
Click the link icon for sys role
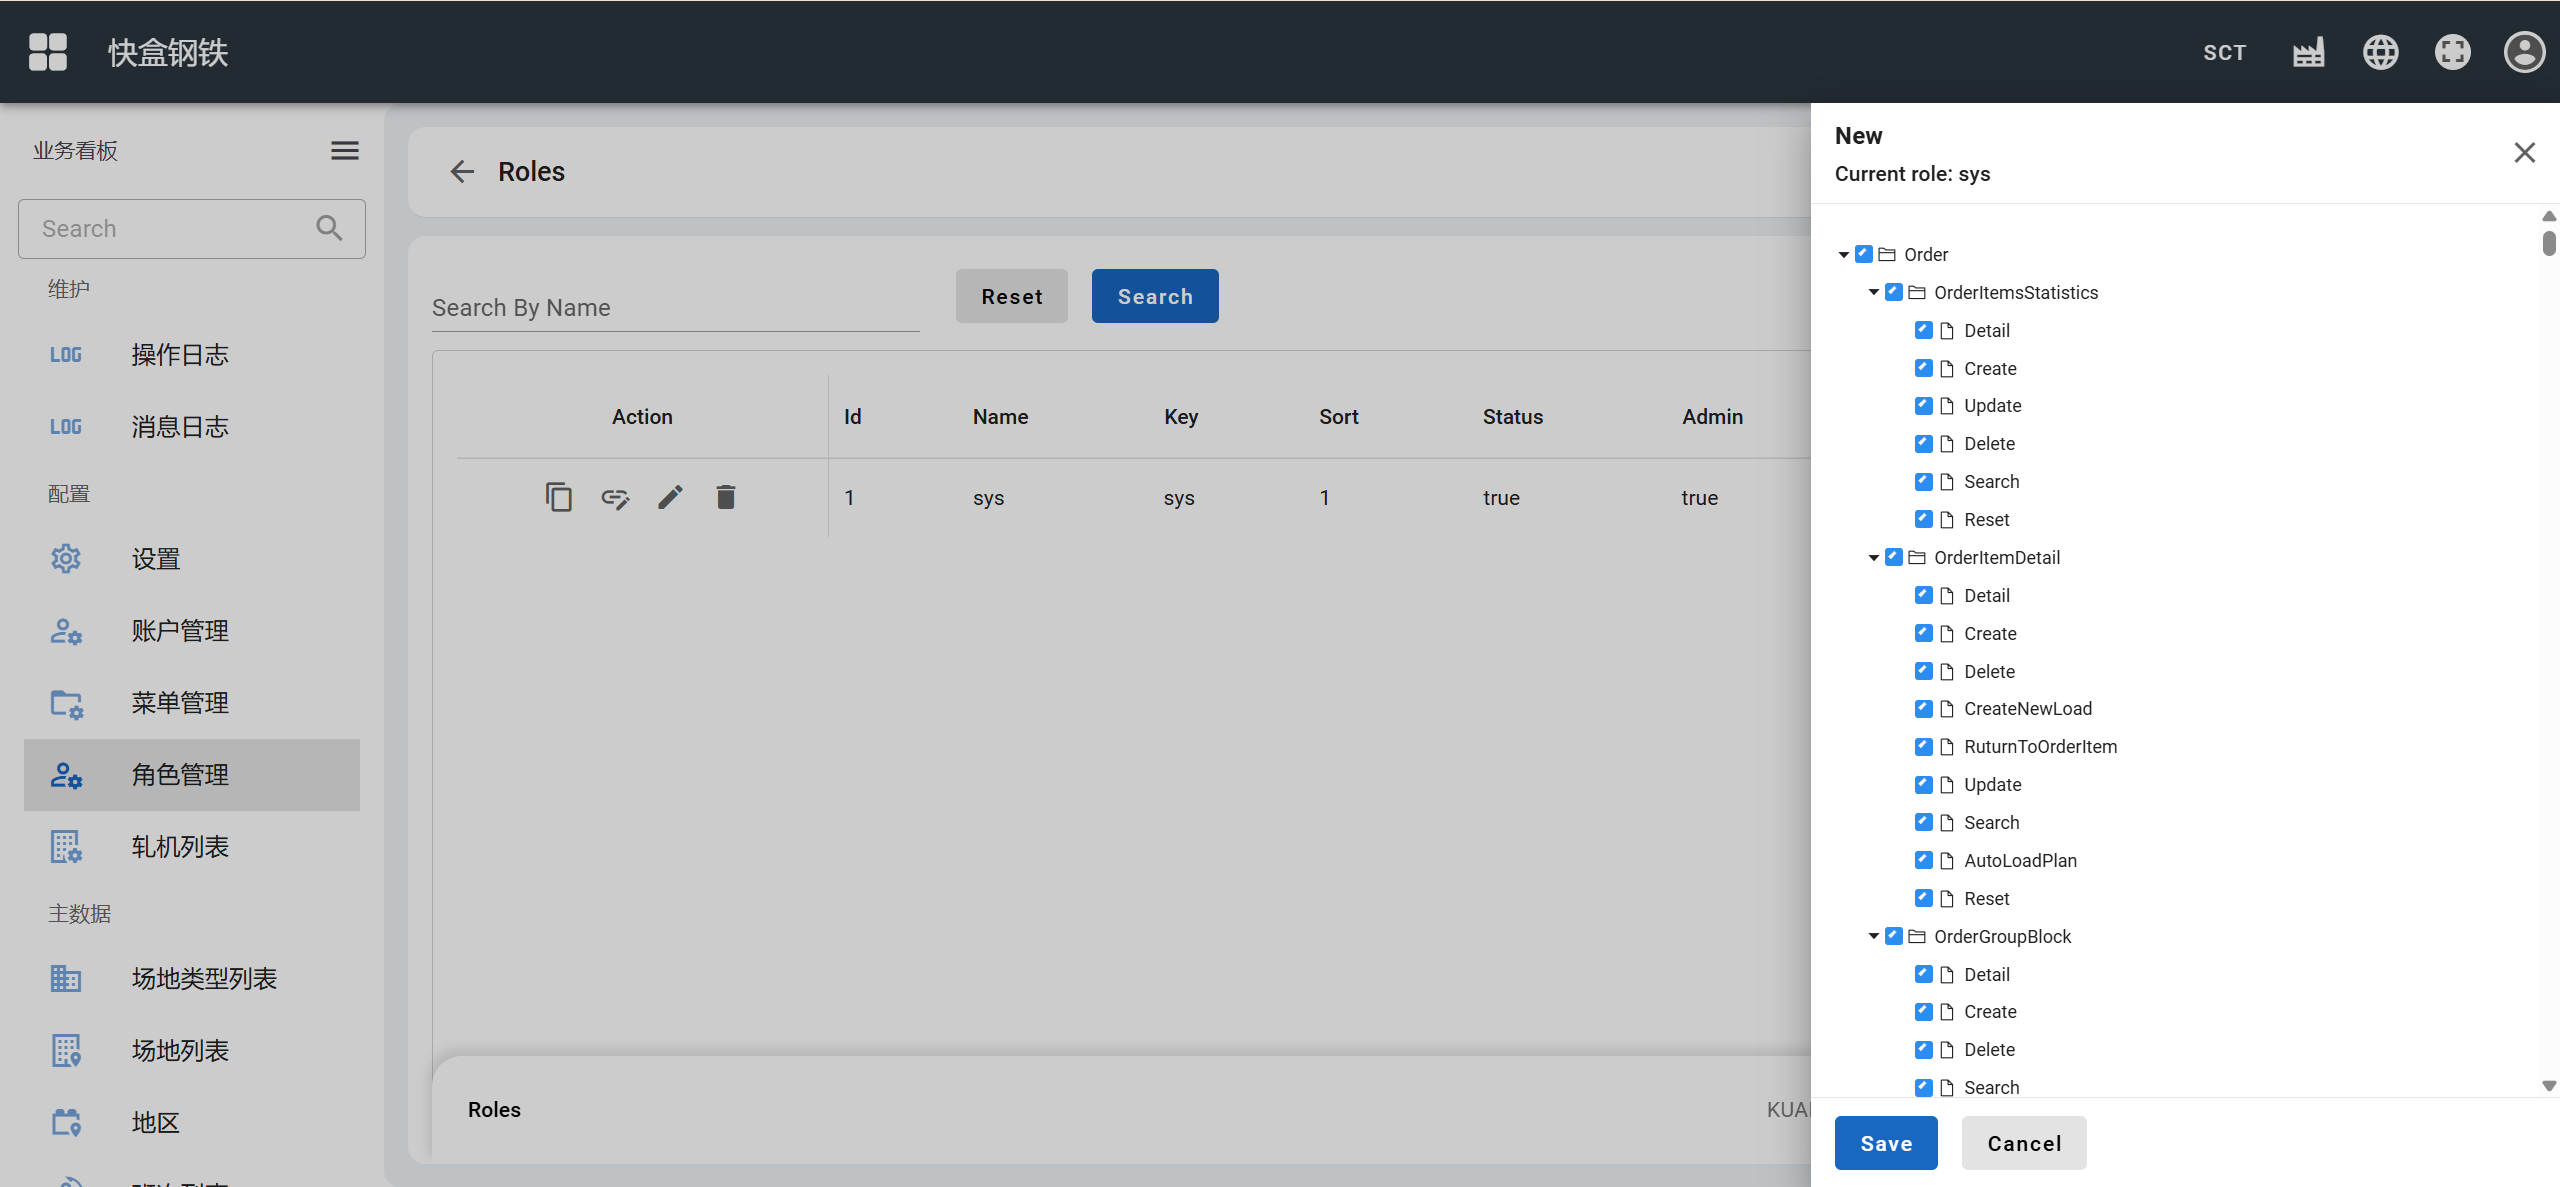tap(615, 497)
